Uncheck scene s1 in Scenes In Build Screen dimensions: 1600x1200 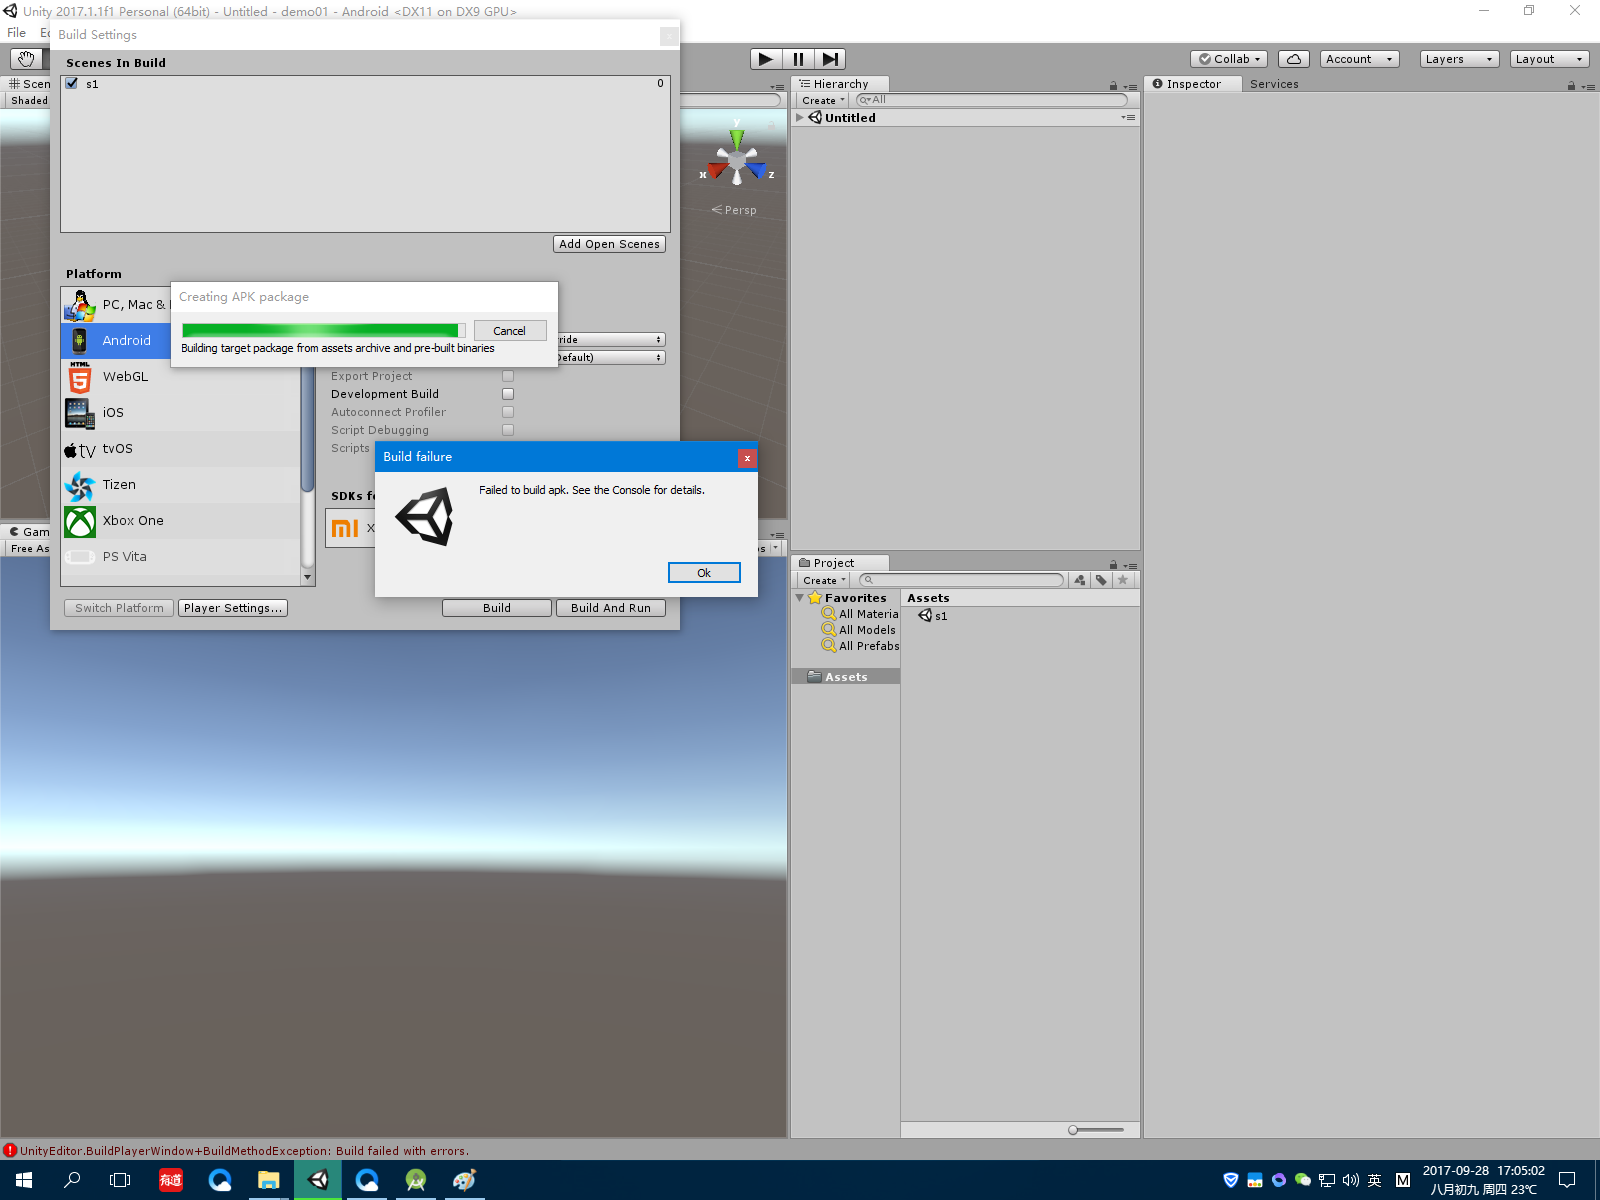pyautogui.click(x=72, y=84)
